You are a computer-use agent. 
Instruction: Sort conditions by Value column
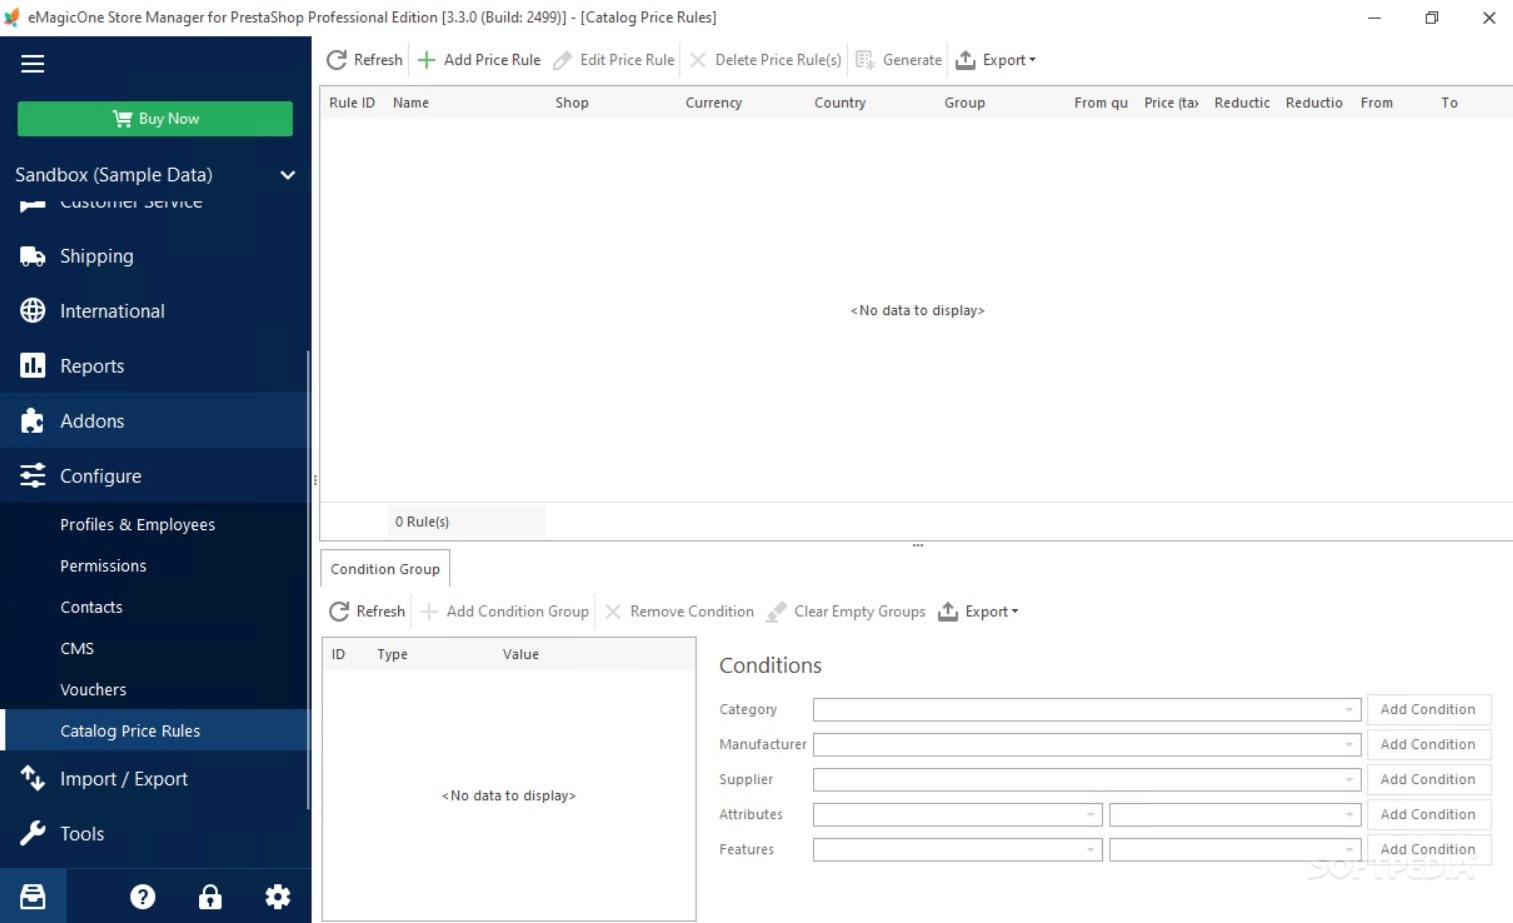[521, 654]
